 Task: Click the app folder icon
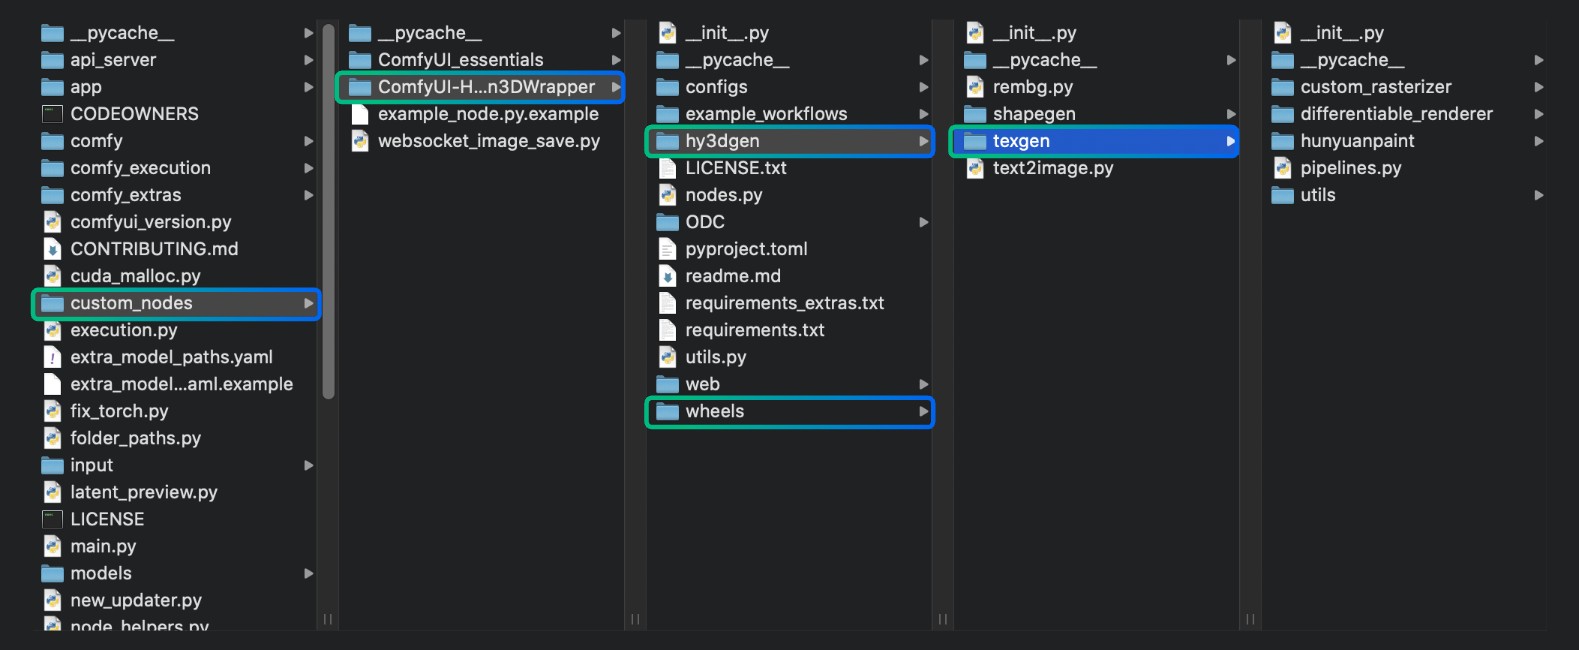pyautogui.click(x=52, y=87)
